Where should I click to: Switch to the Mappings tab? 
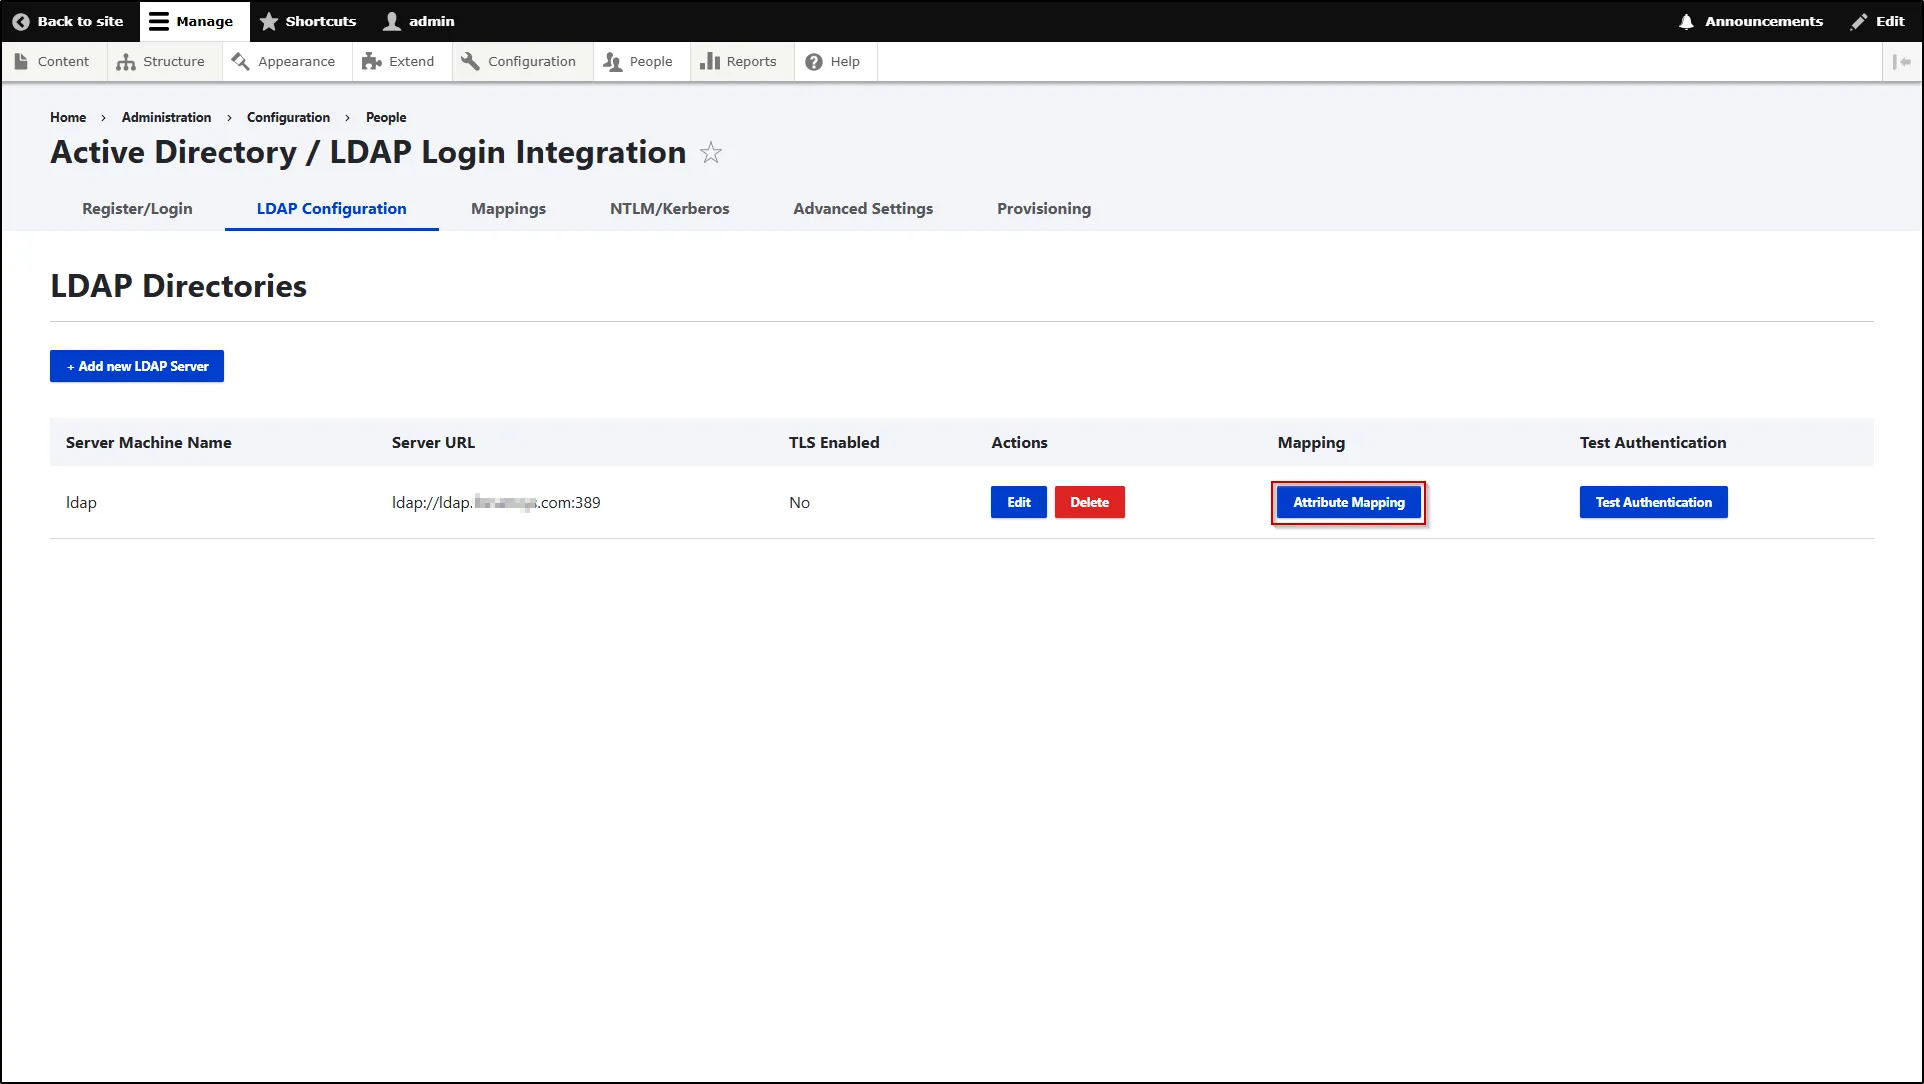click(508, 209)
